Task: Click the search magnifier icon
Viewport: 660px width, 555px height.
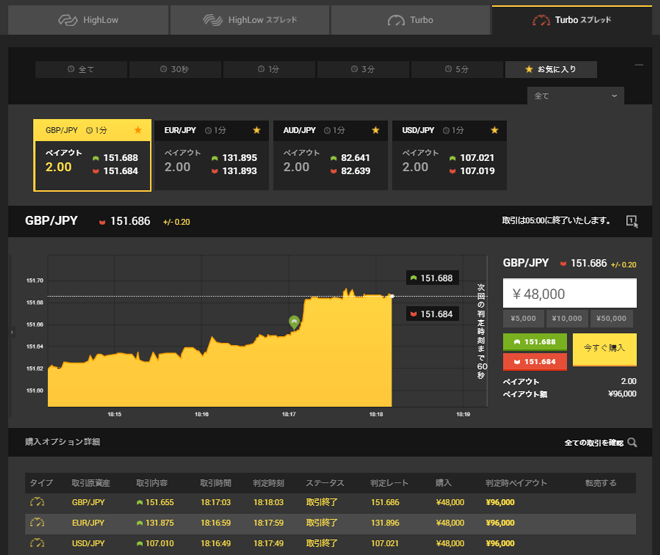Action: tap(632, 443)
